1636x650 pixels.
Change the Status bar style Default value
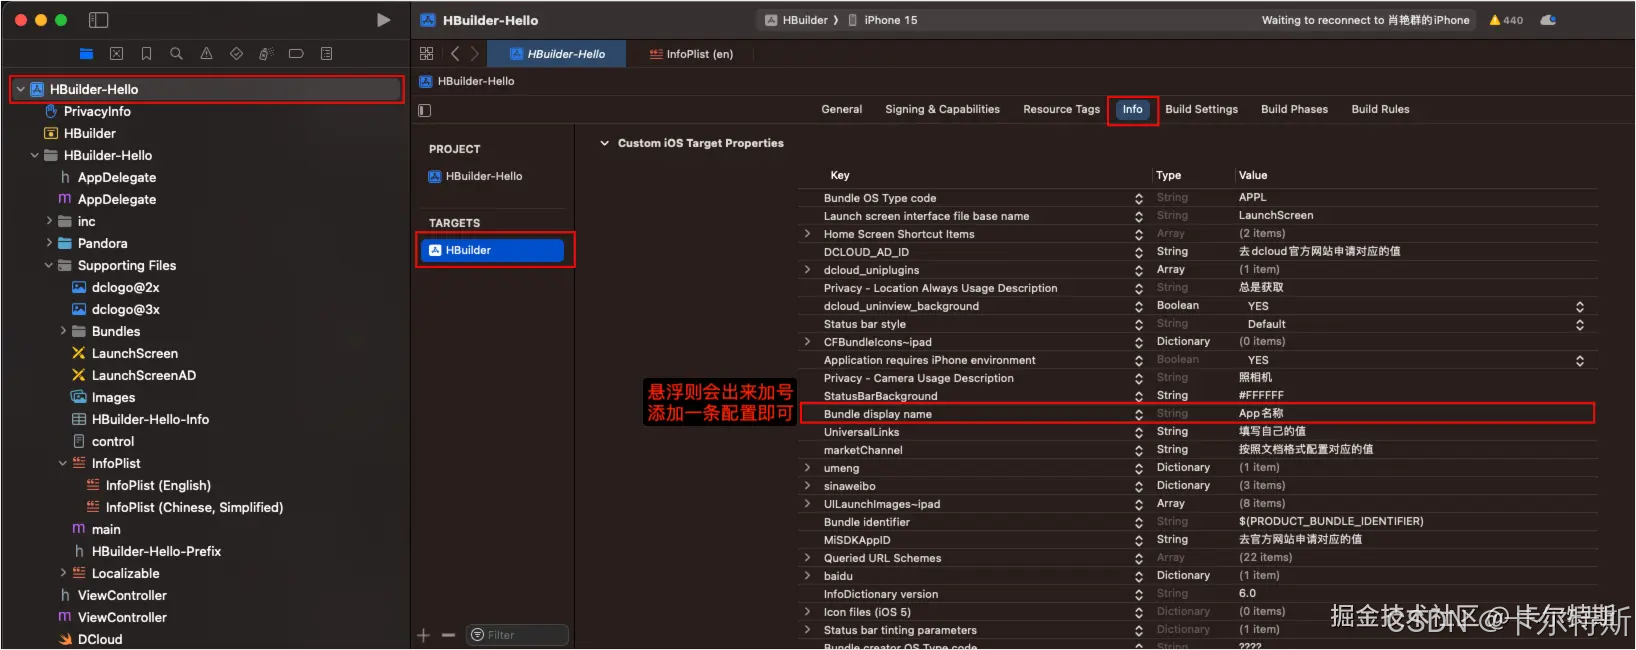(1580, 324)
